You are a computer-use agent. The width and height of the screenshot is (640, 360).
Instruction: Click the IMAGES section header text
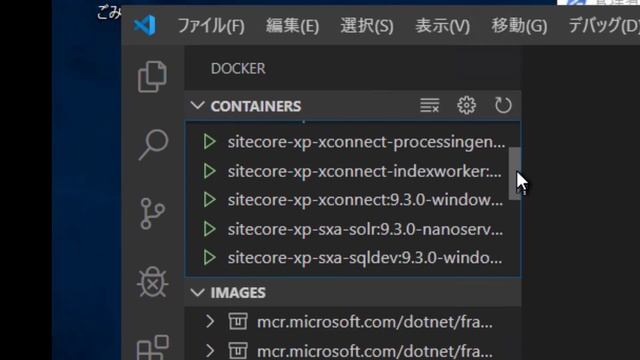(238, 293)
